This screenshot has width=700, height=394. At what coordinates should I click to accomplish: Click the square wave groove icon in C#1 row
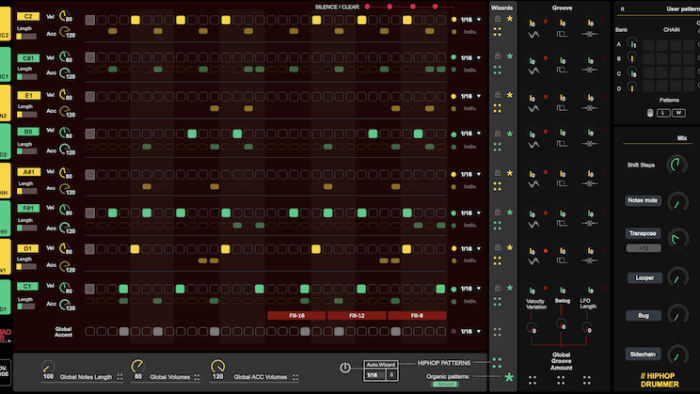click(562, 70)
